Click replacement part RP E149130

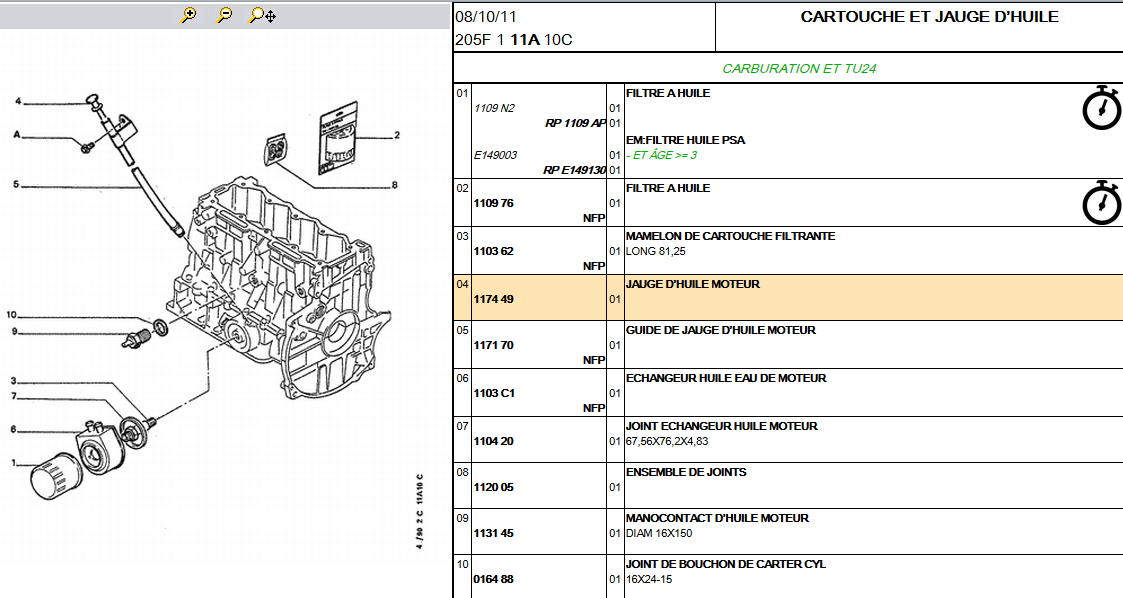(574, 170)
